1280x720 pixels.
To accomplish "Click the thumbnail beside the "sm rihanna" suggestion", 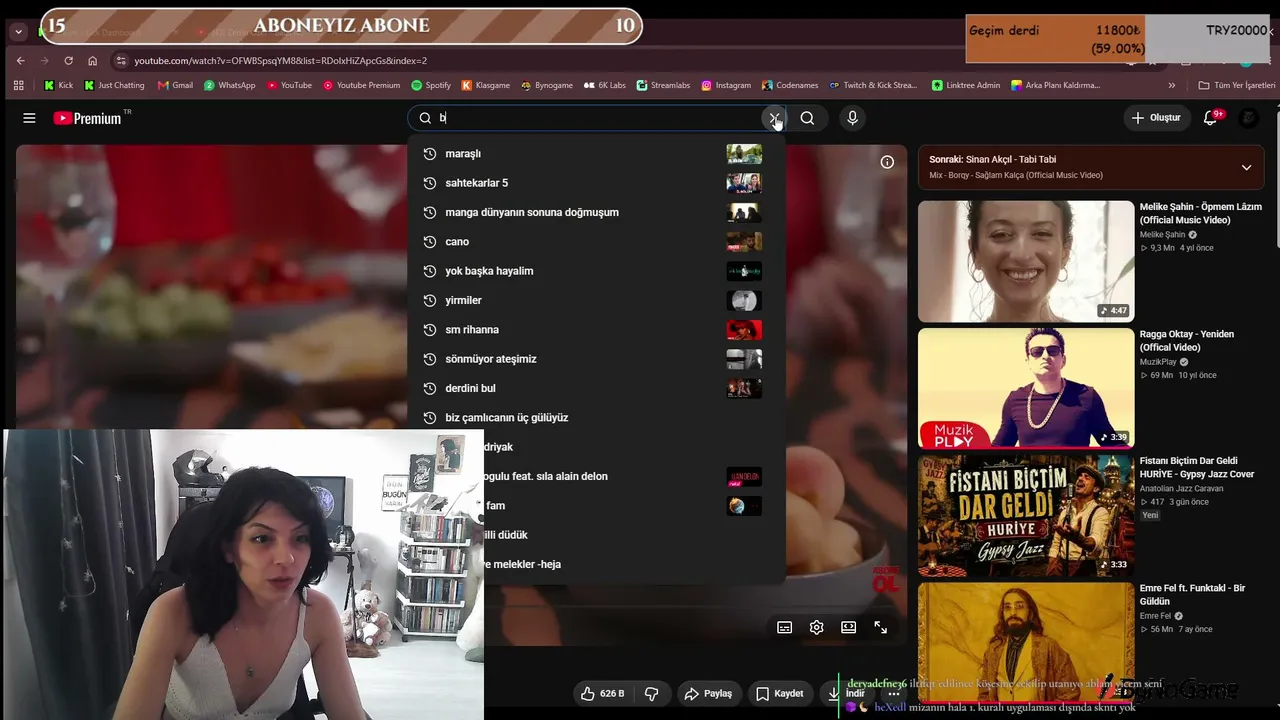I will pos(744,330).
